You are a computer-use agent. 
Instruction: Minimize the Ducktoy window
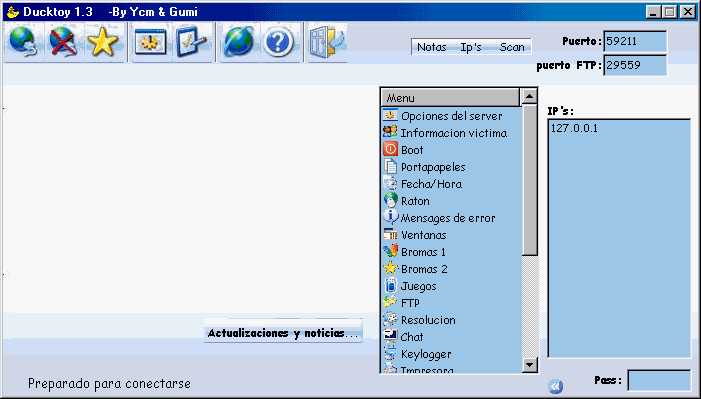point(654,12)
